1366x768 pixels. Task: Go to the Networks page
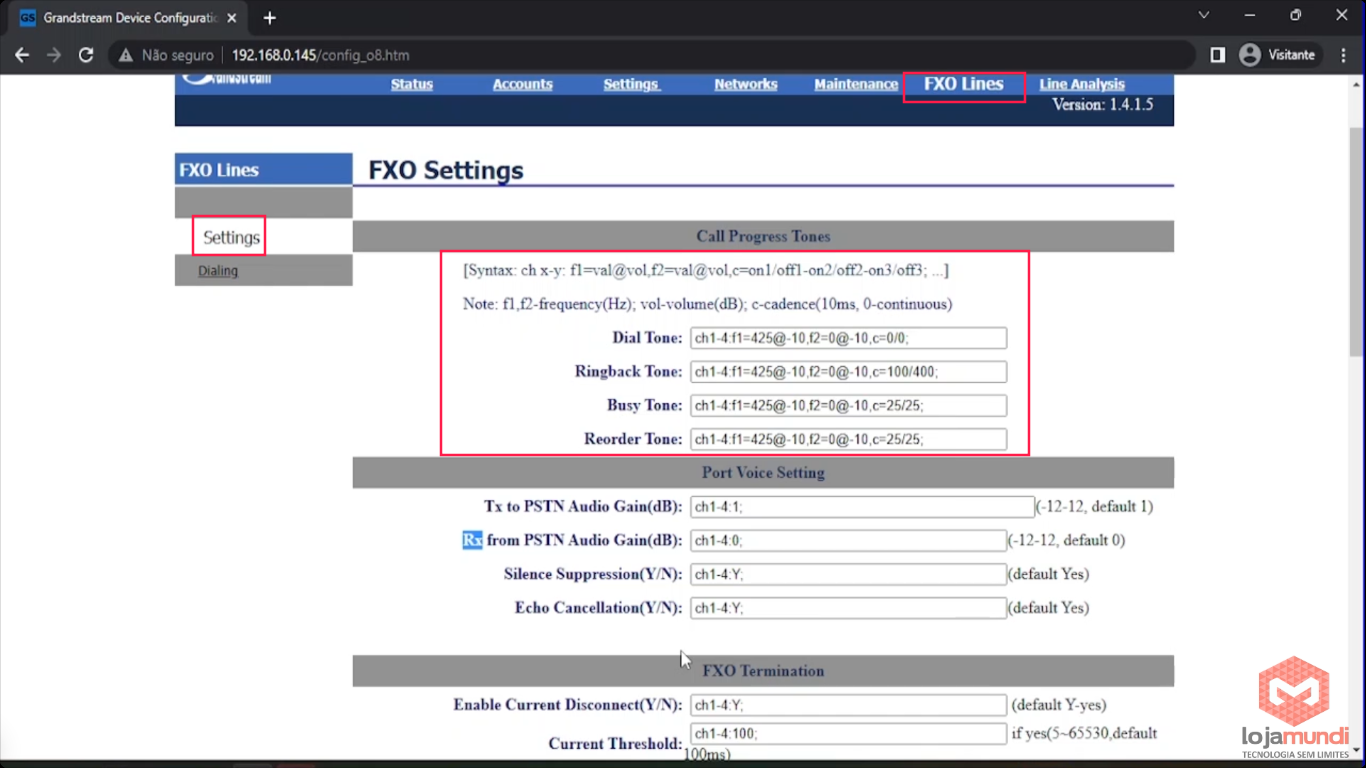745,84
